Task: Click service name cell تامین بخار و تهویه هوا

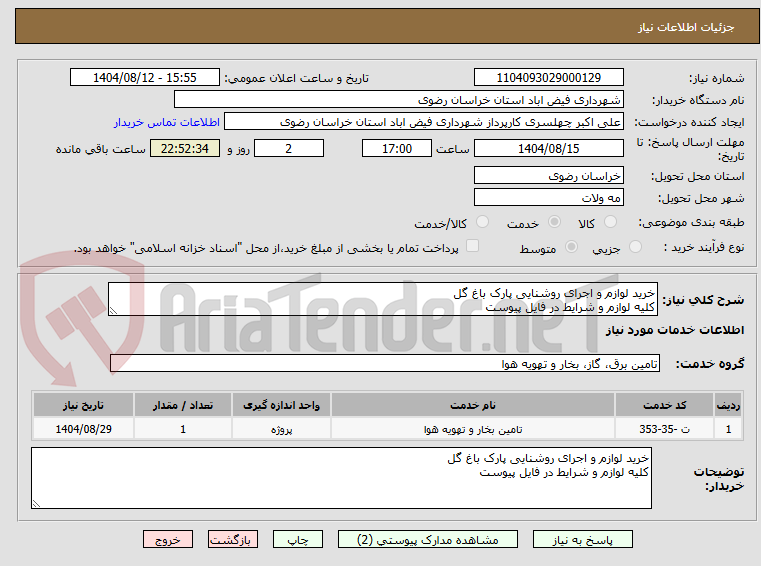Action: click(x=473, y=429)
